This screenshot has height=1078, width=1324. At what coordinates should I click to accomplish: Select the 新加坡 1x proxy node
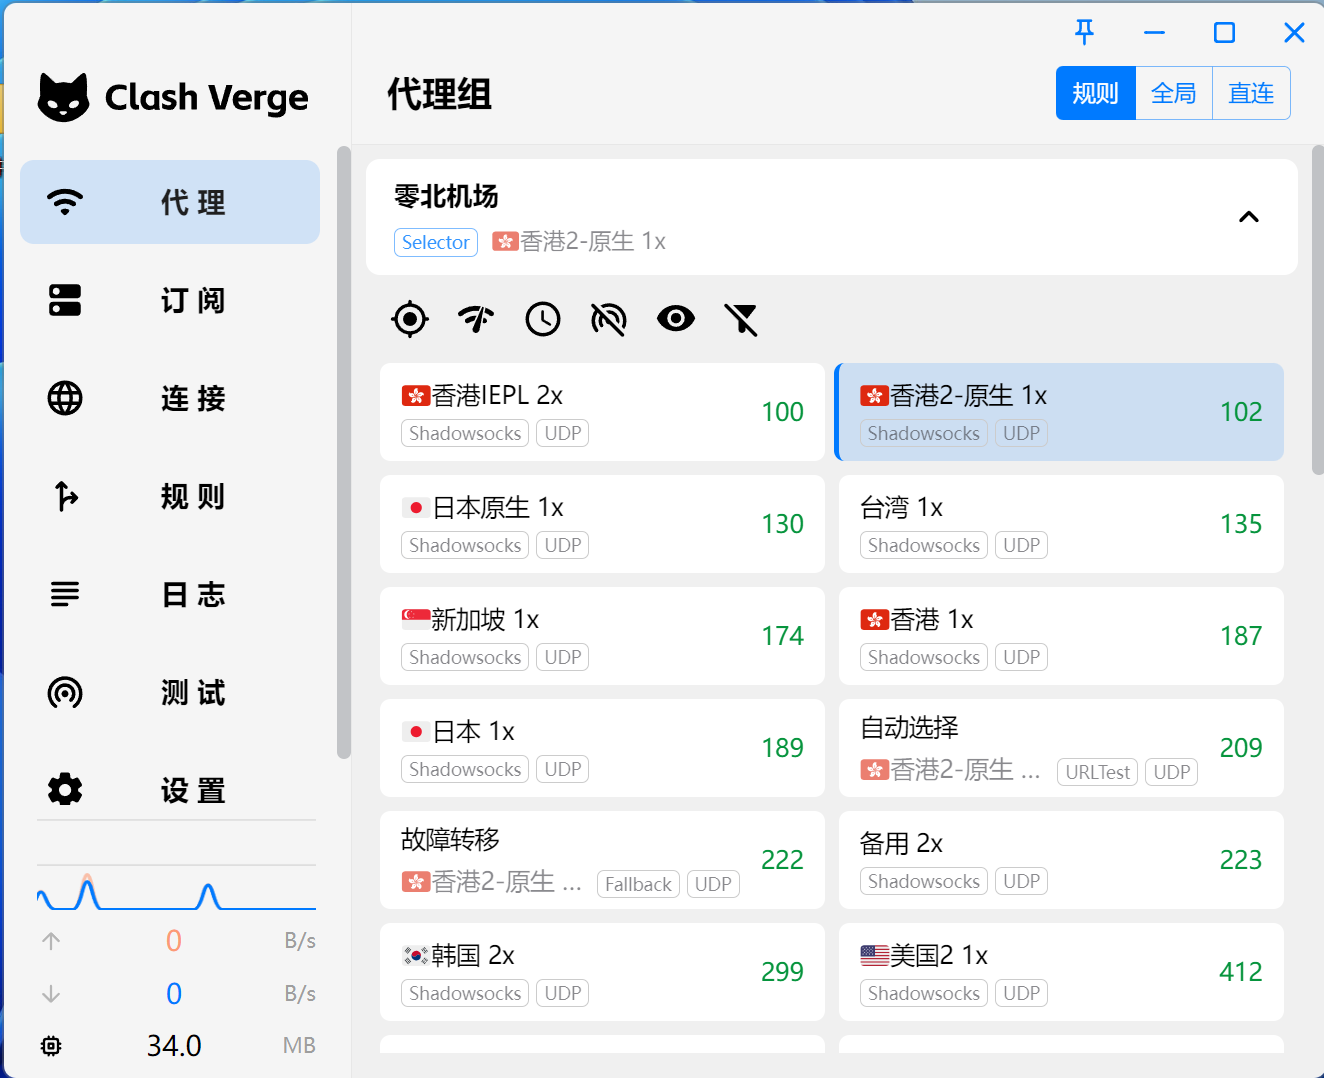(x=602, y=636)
